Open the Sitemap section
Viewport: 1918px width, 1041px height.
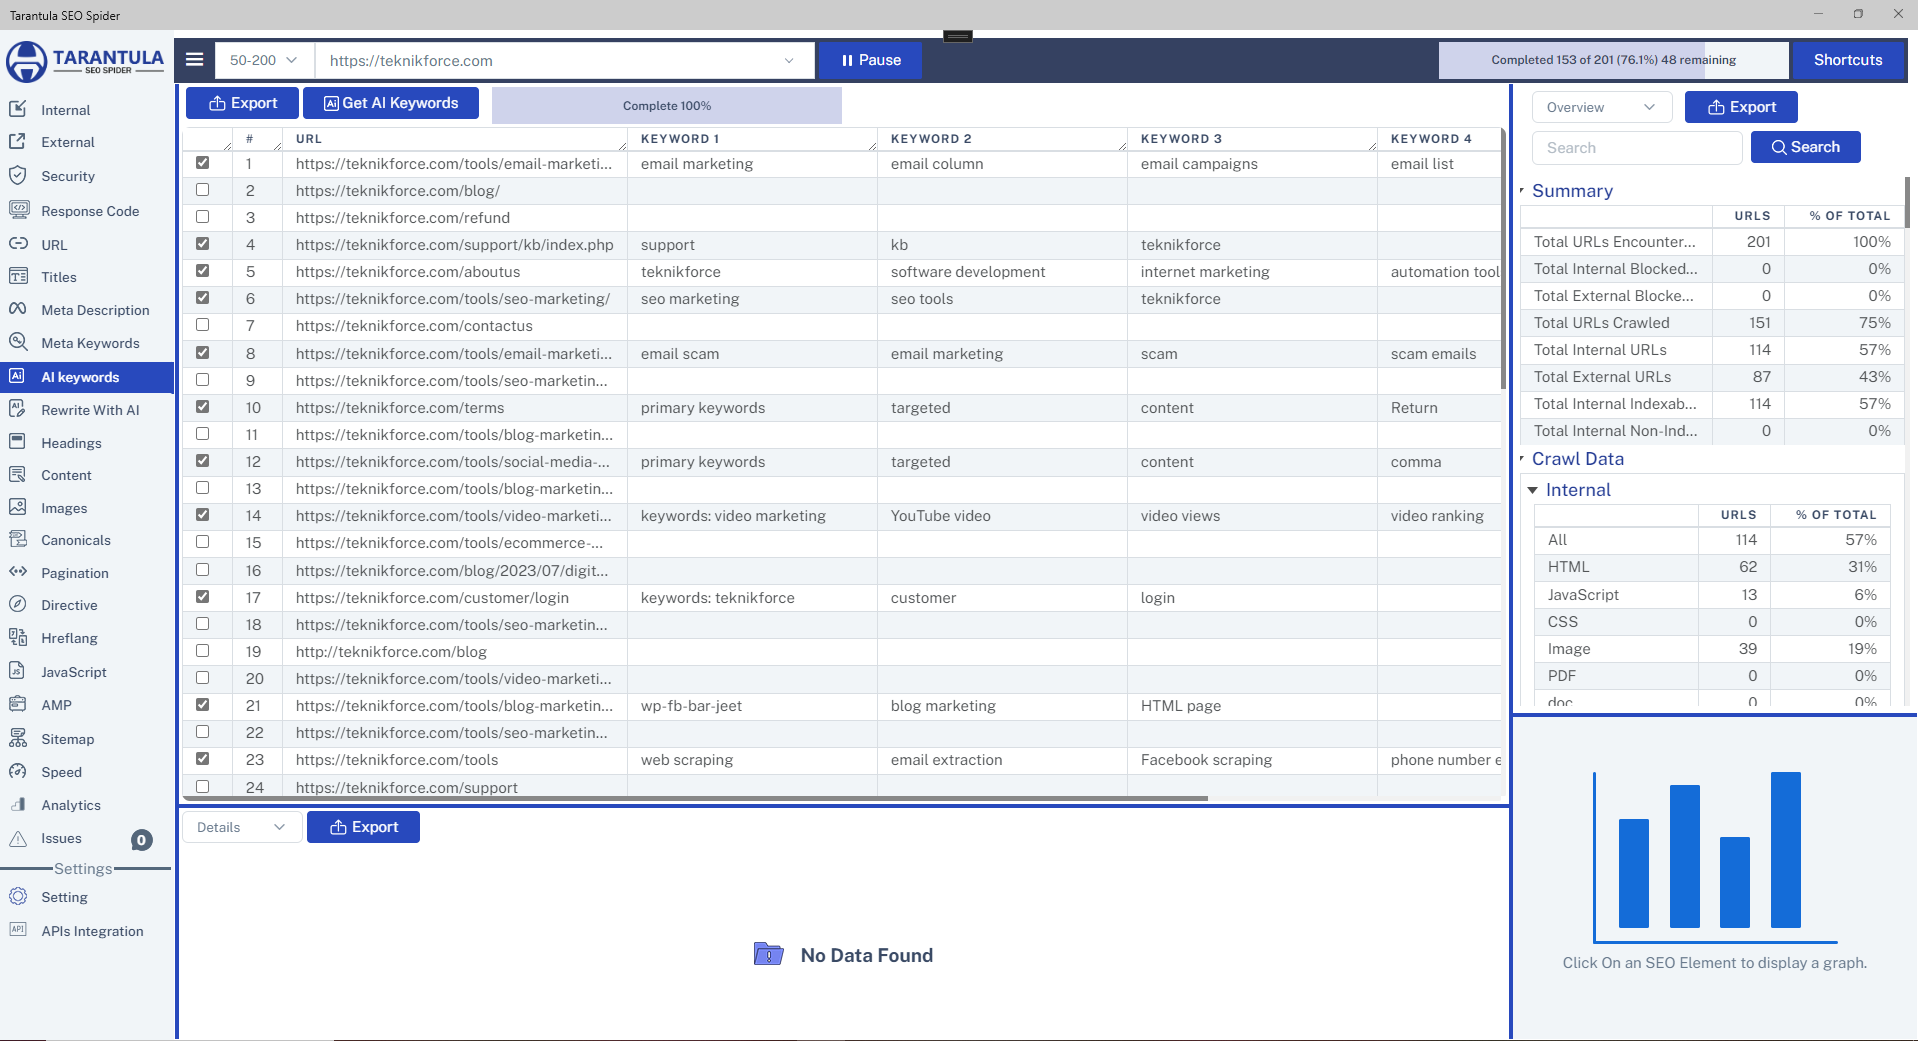tap(68, 739)
